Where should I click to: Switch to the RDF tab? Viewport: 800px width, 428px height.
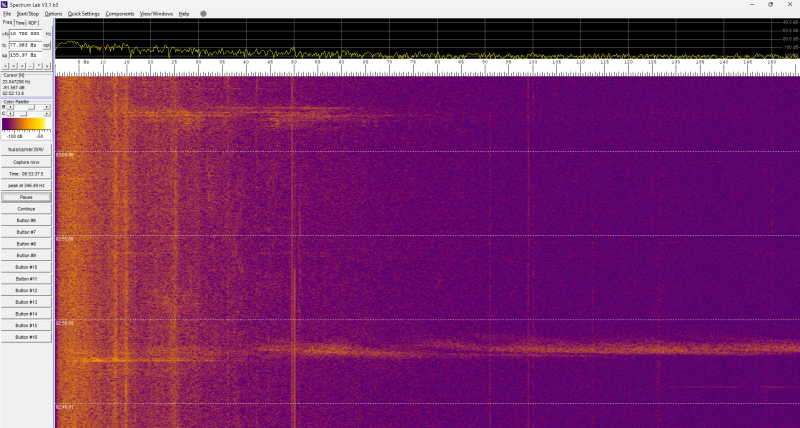[x=33, y=23]
